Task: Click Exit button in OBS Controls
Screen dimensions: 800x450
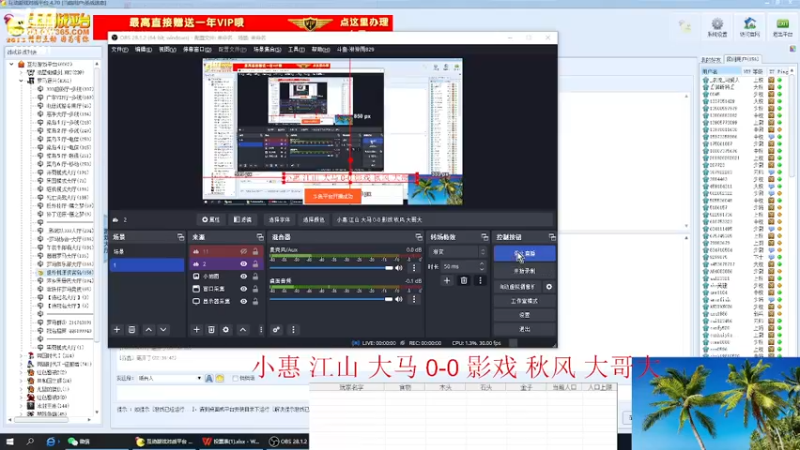Action: 524,329
